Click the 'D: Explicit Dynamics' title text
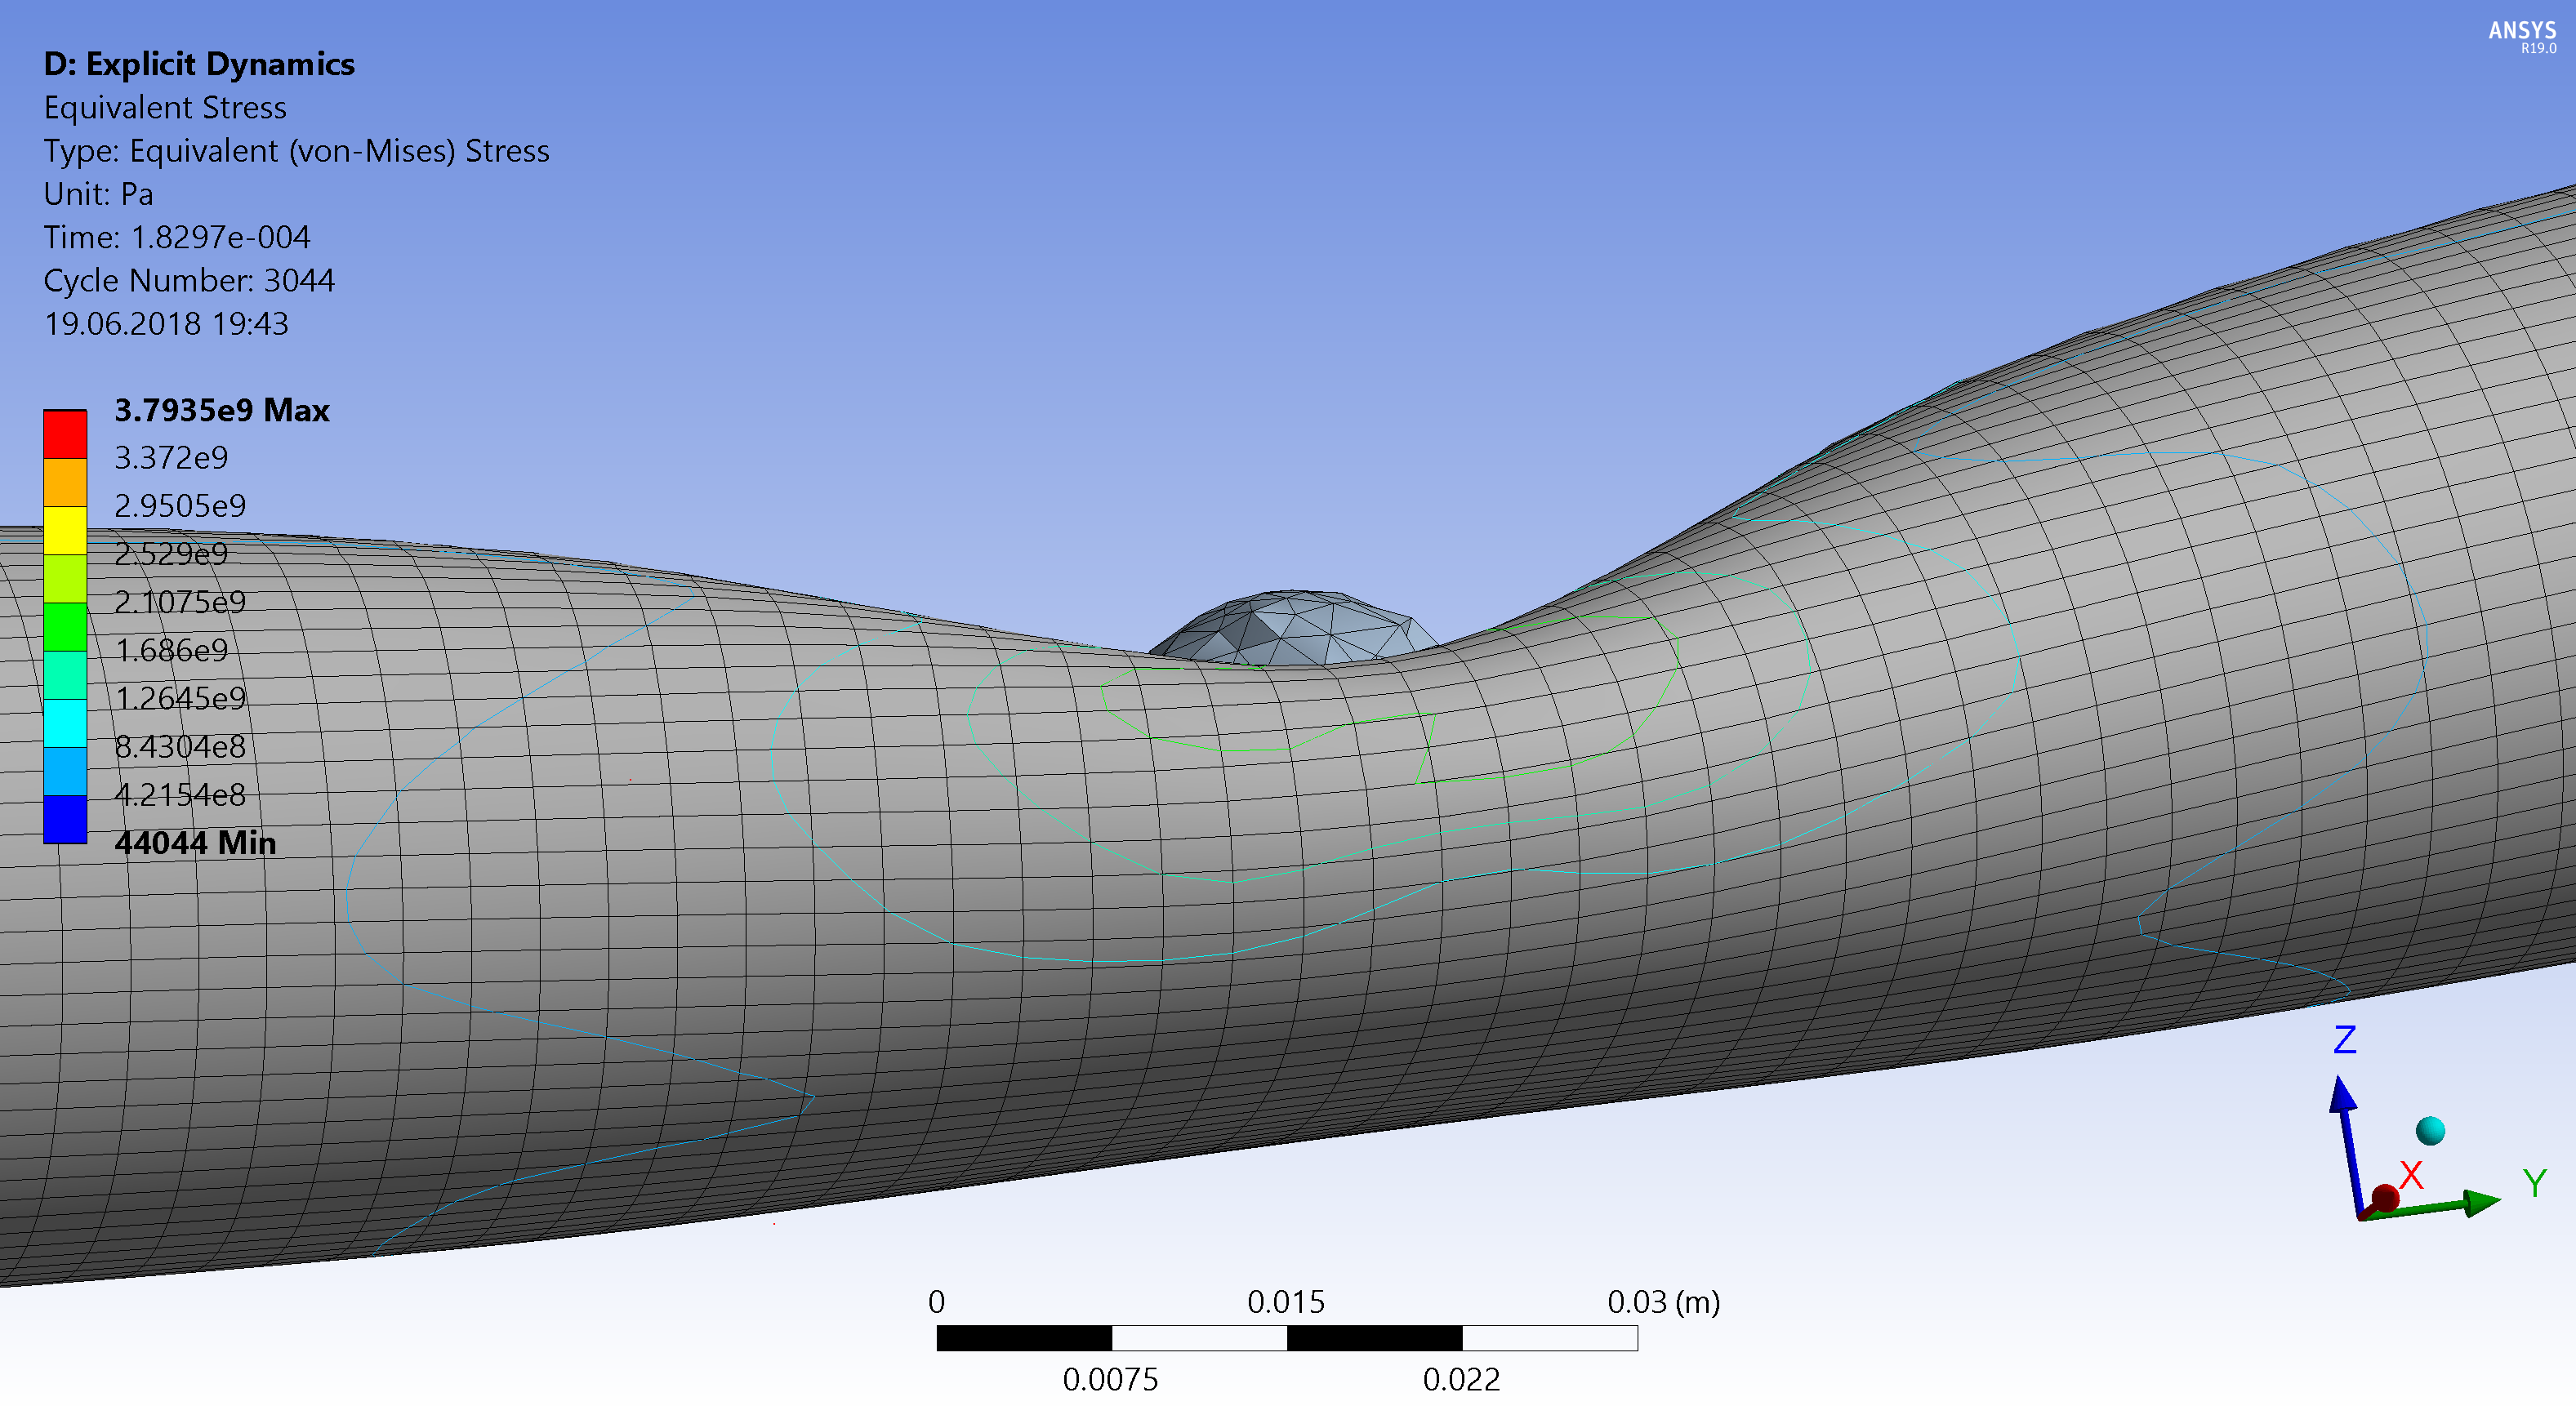This screenshot has height=1406, width=2576. click(x=199, y=64)
